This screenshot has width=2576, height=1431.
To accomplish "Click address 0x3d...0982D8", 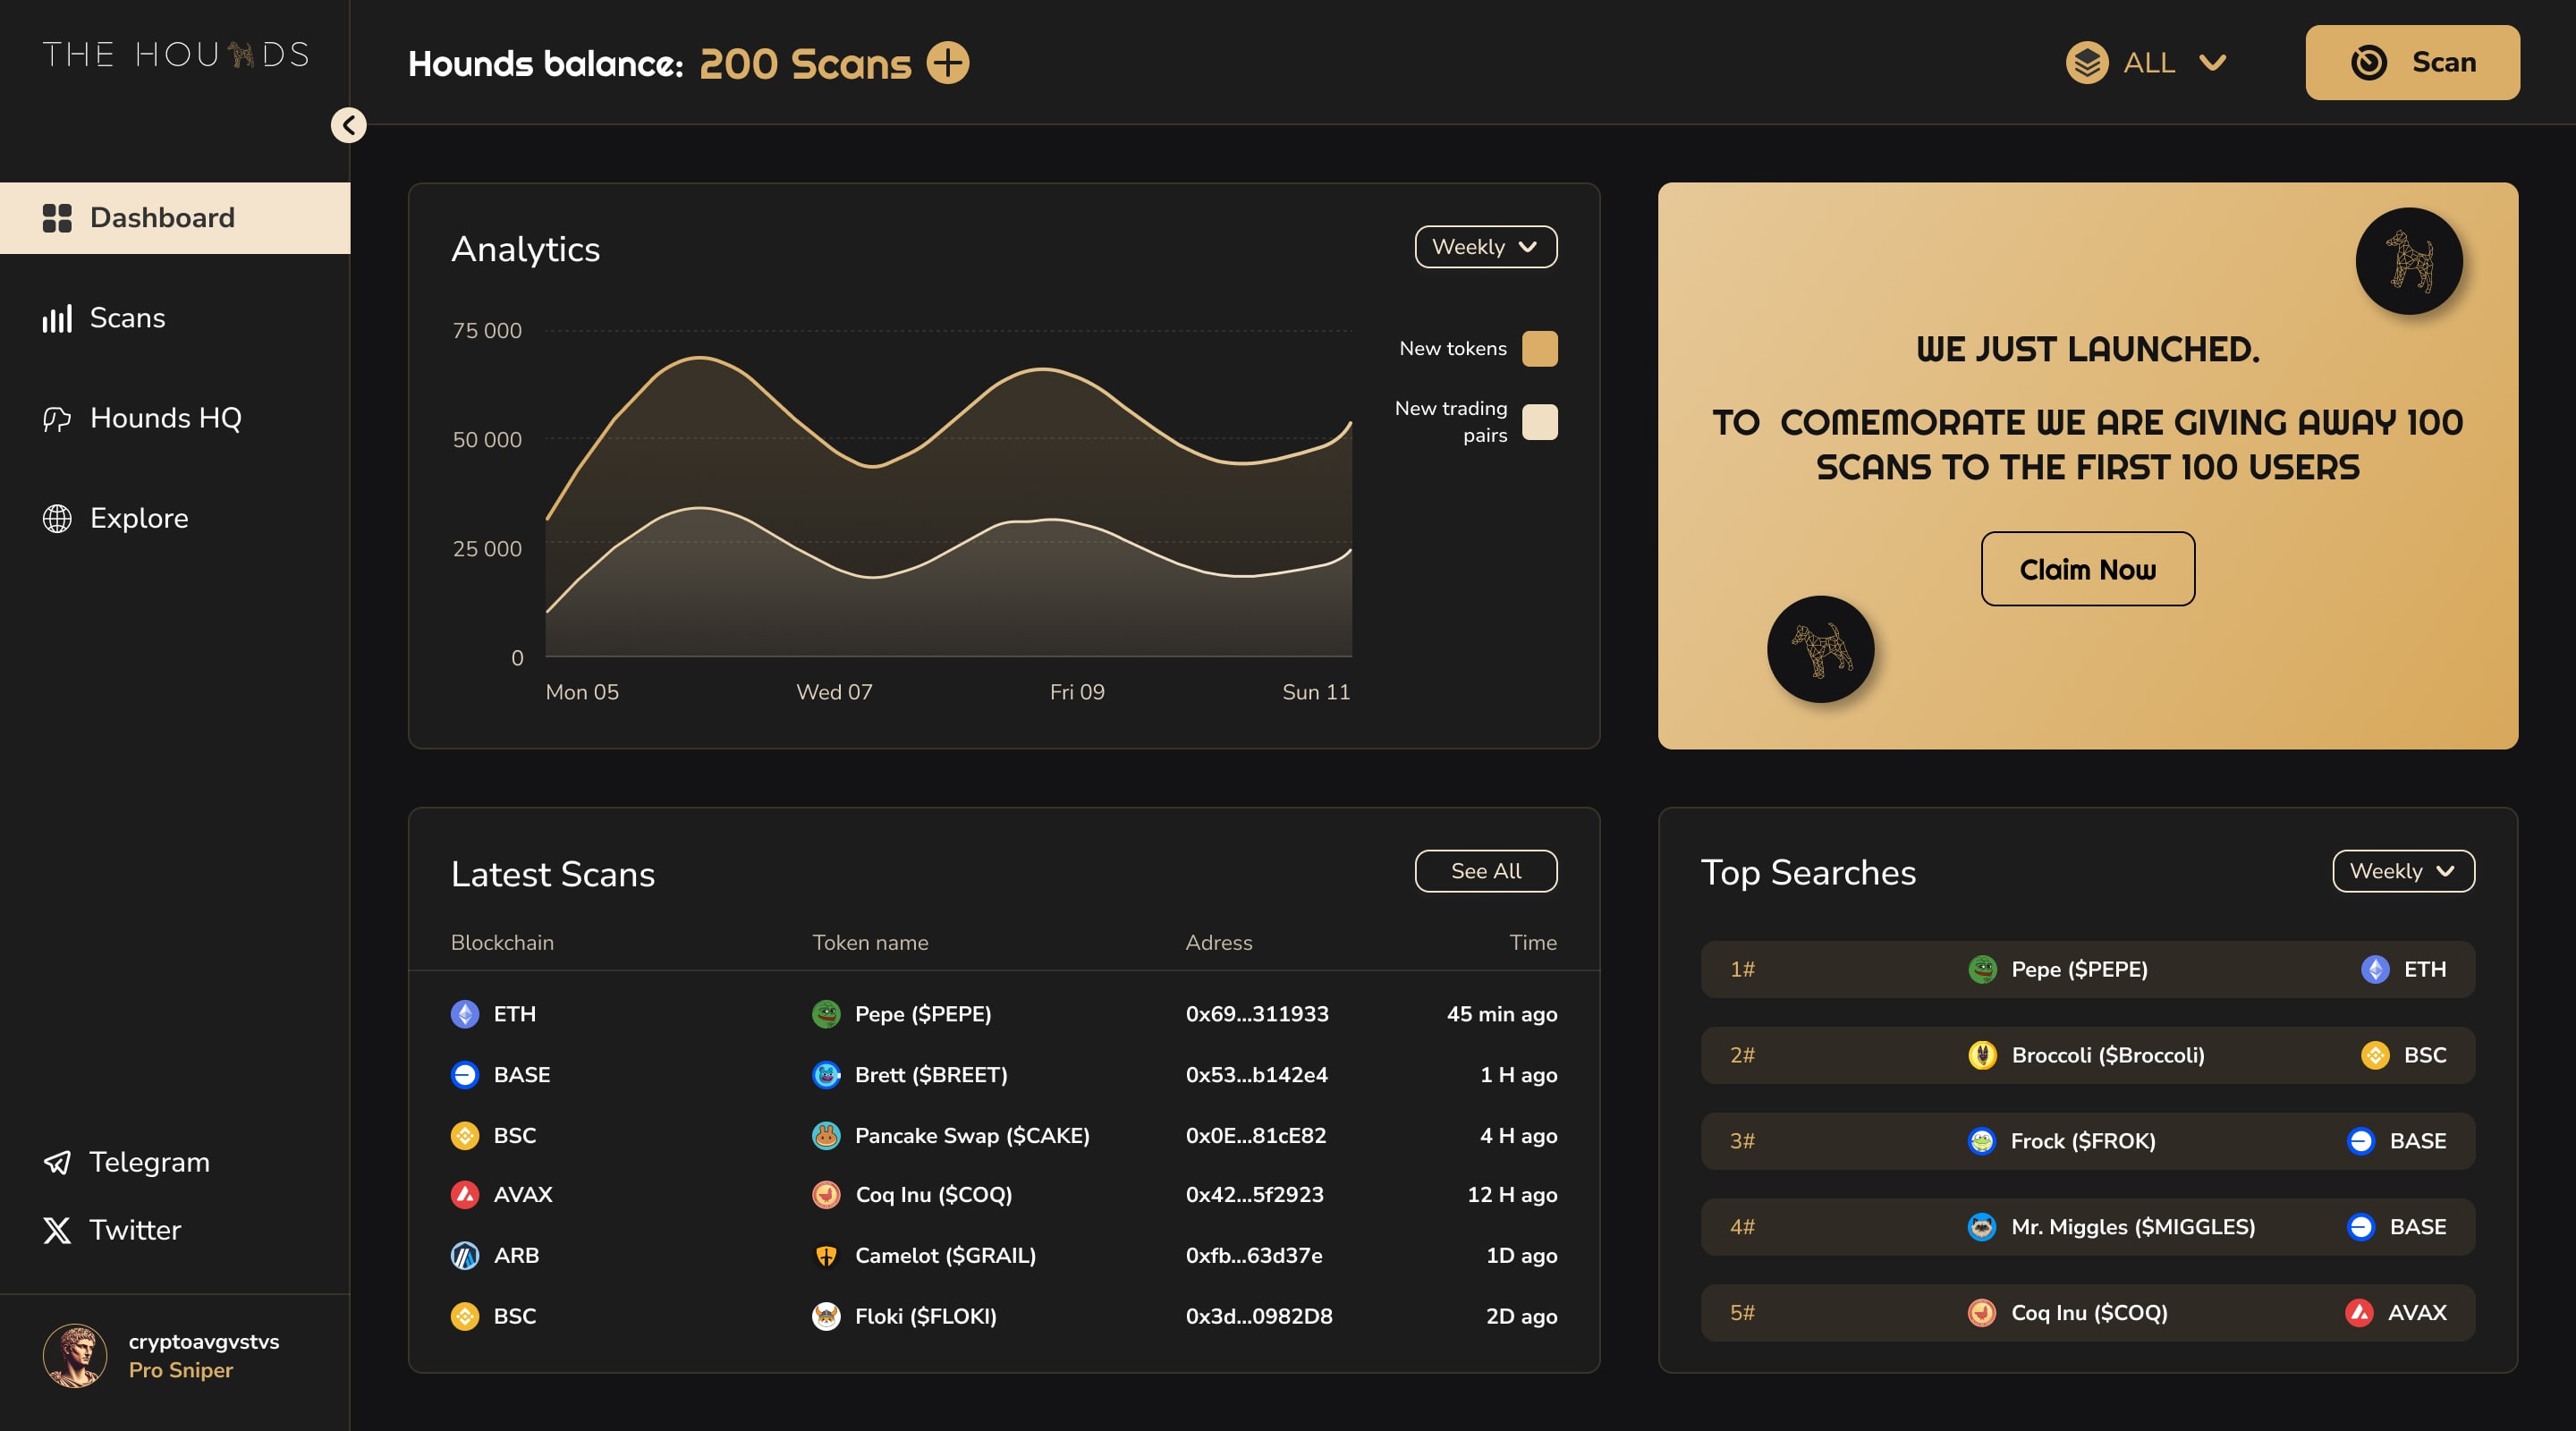I will point(1259,1316).
